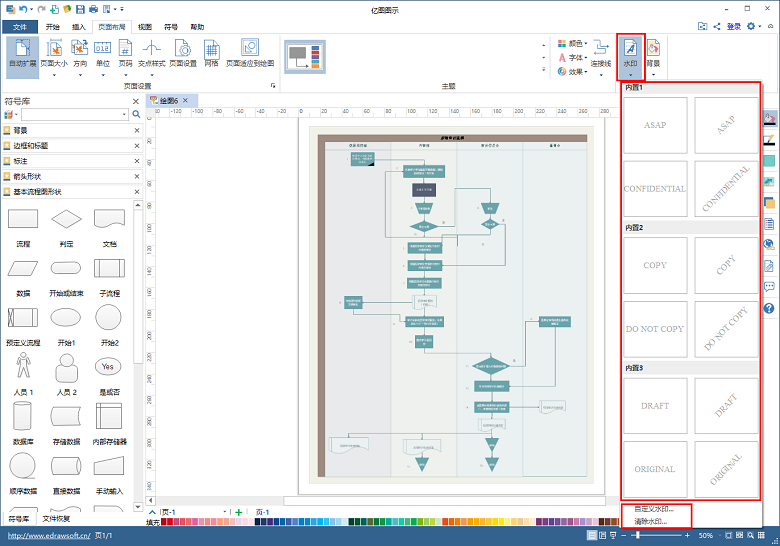Click 清除水印 to remove watermark

(651, 522)
